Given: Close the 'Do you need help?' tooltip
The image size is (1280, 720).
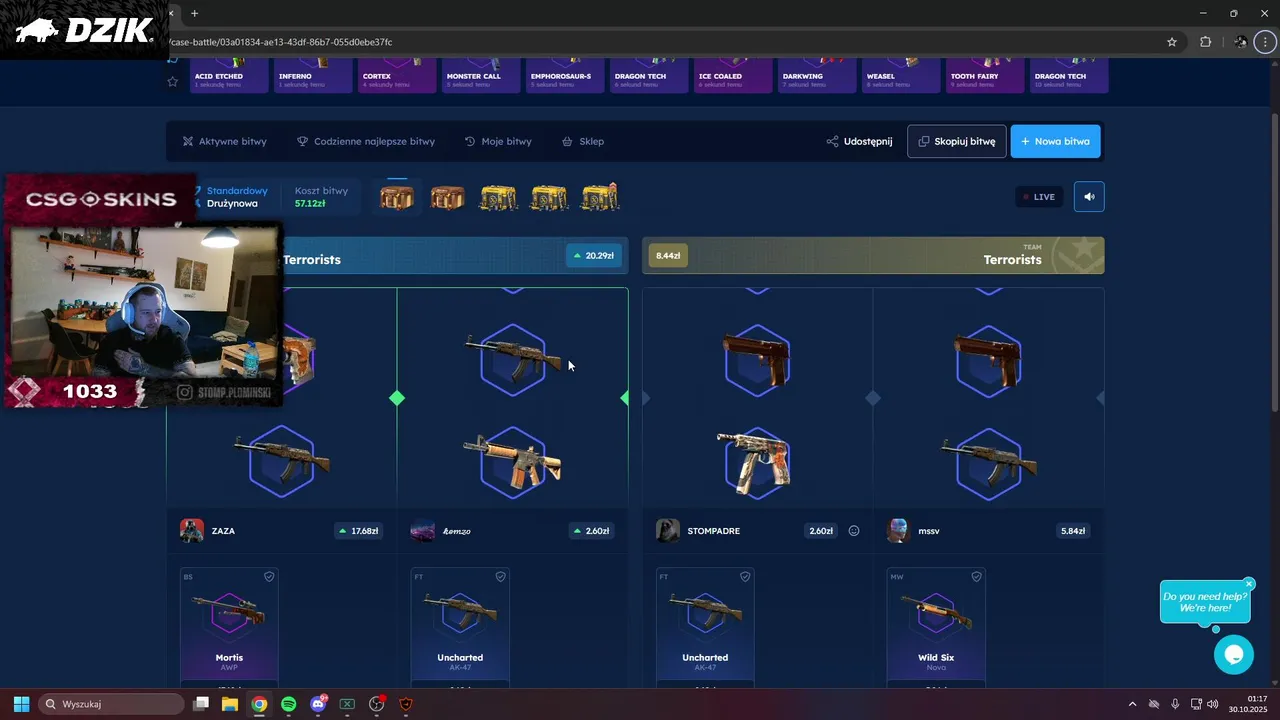Looking at the screenshot, I should 1249,584.
